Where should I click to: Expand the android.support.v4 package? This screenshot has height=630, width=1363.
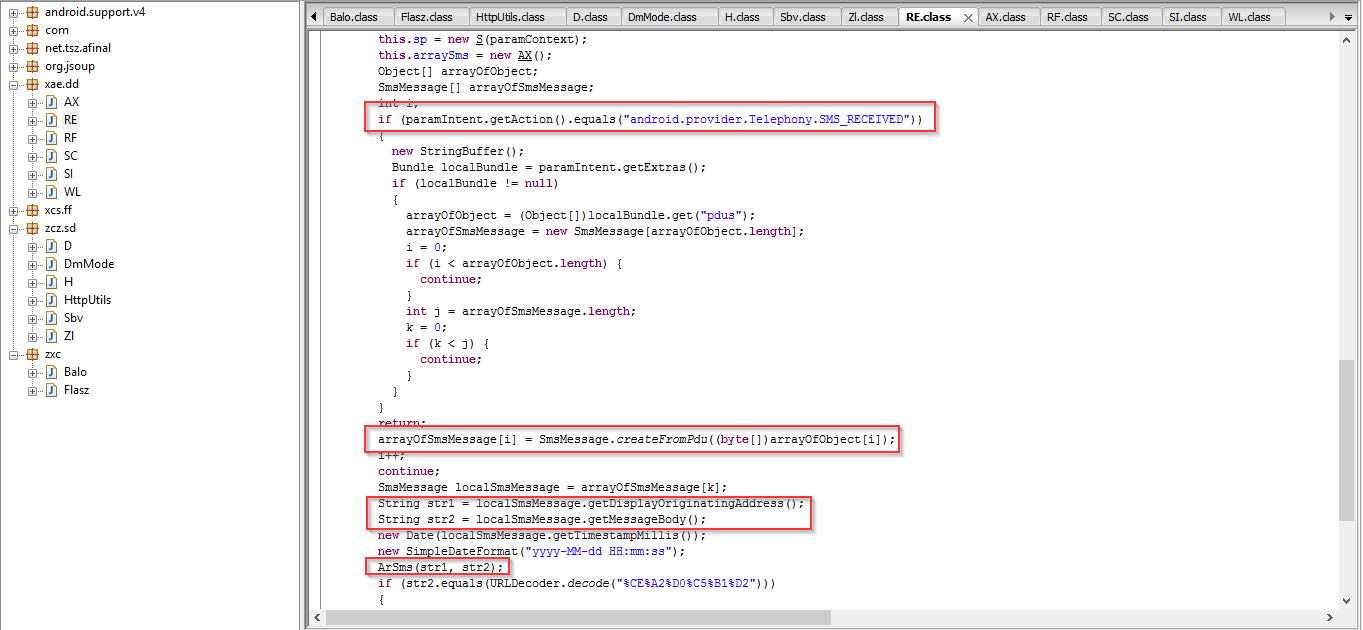[15, 12]
